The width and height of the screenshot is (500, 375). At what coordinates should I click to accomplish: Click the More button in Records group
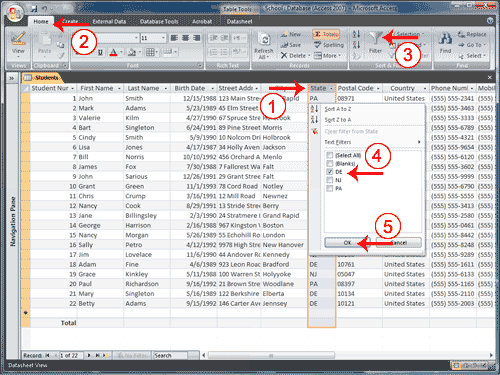[327, 56]
